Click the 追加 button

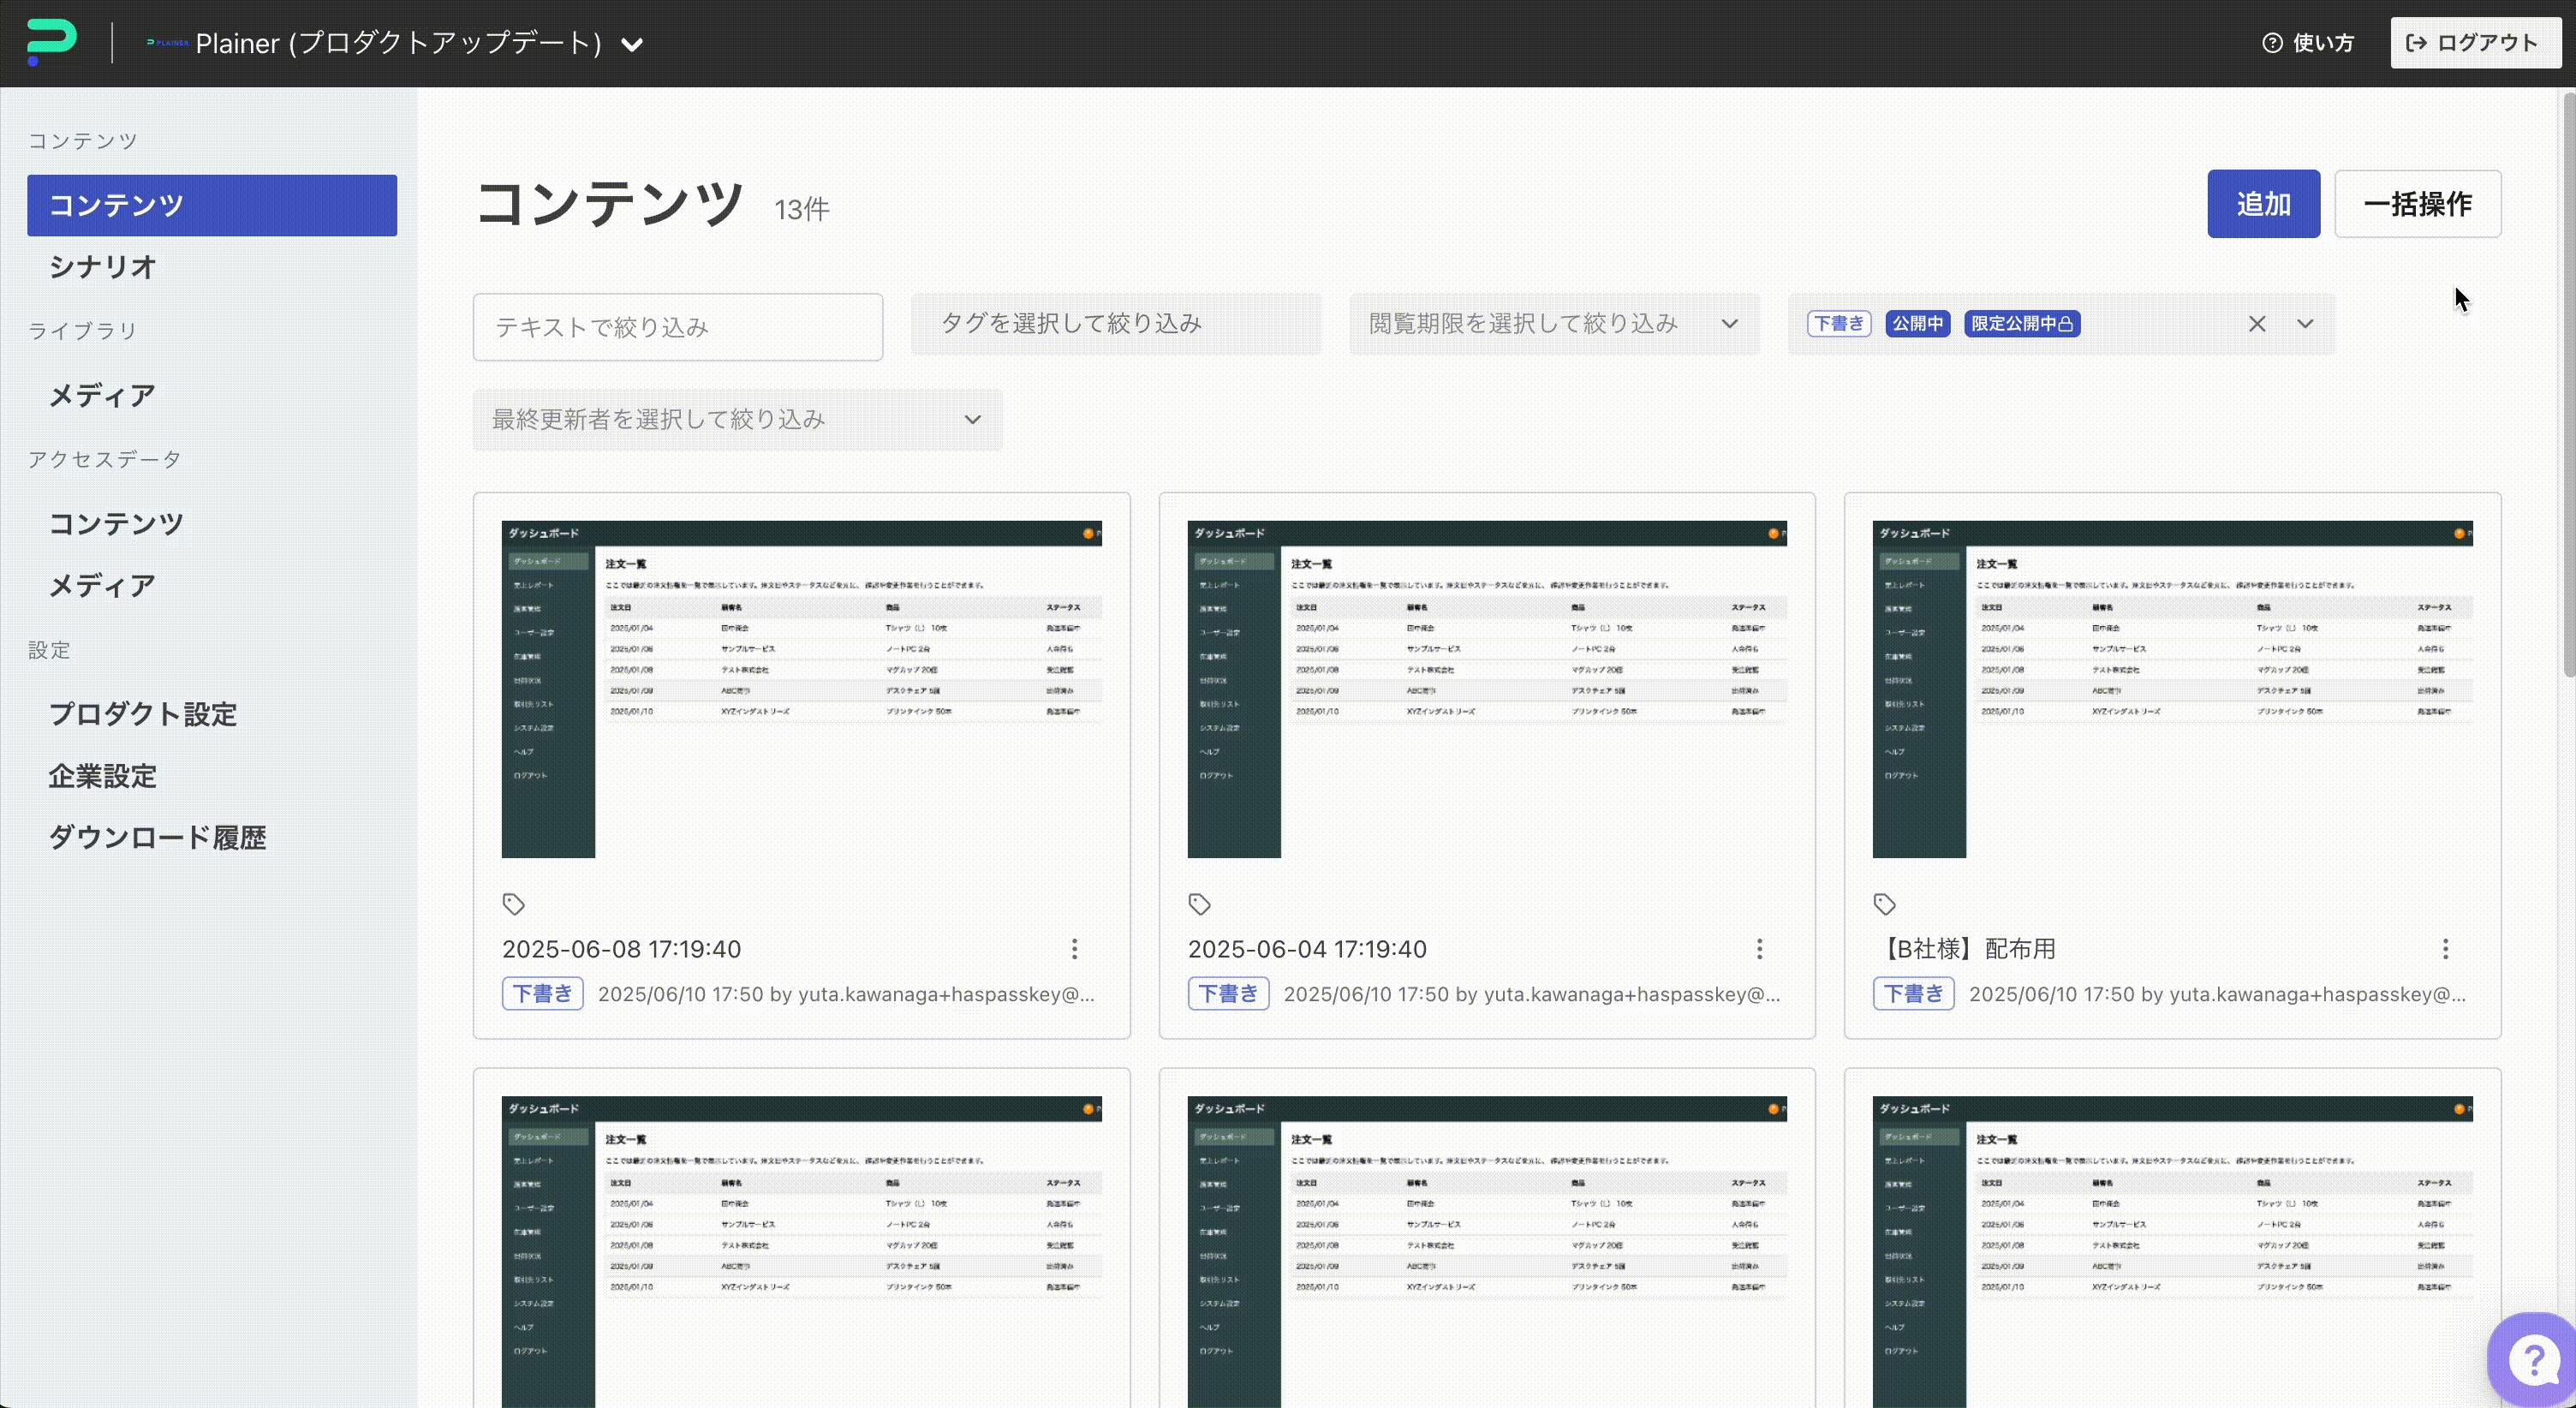[x=2263, y=204]
